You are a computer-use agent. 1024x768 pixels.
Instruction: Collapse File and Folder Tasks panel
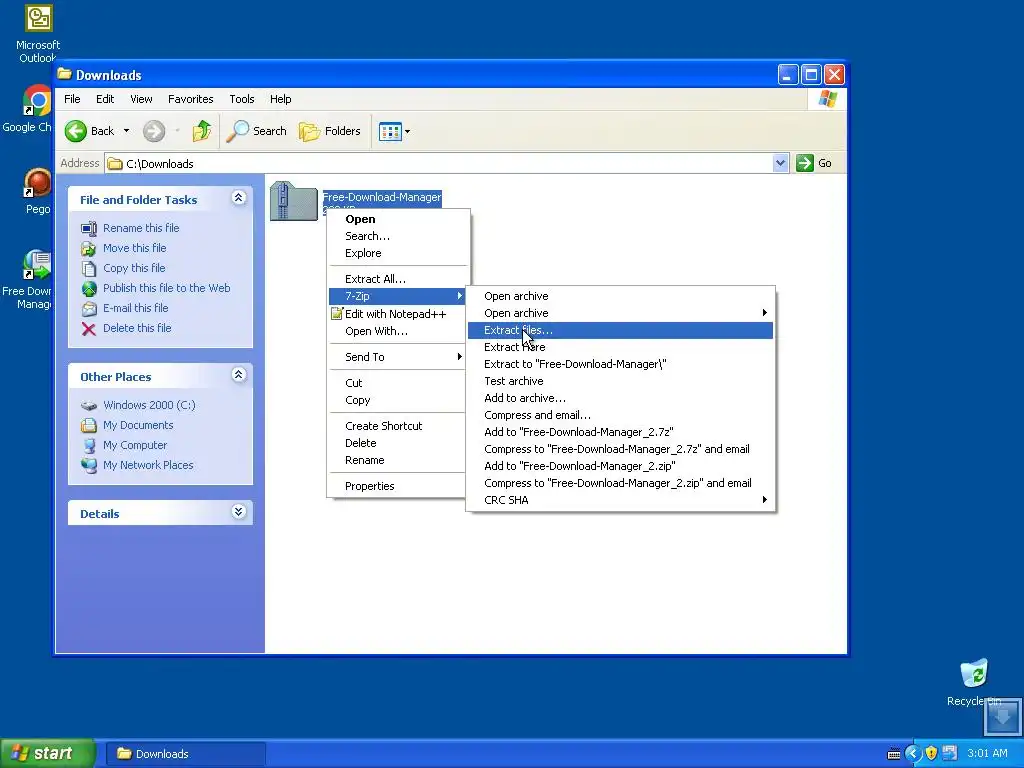[x=238, y=198]
